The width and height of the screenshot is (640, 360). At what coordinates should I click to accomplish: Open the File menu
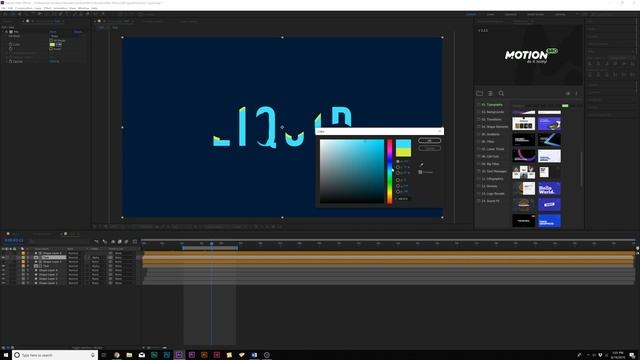(3, 8)
